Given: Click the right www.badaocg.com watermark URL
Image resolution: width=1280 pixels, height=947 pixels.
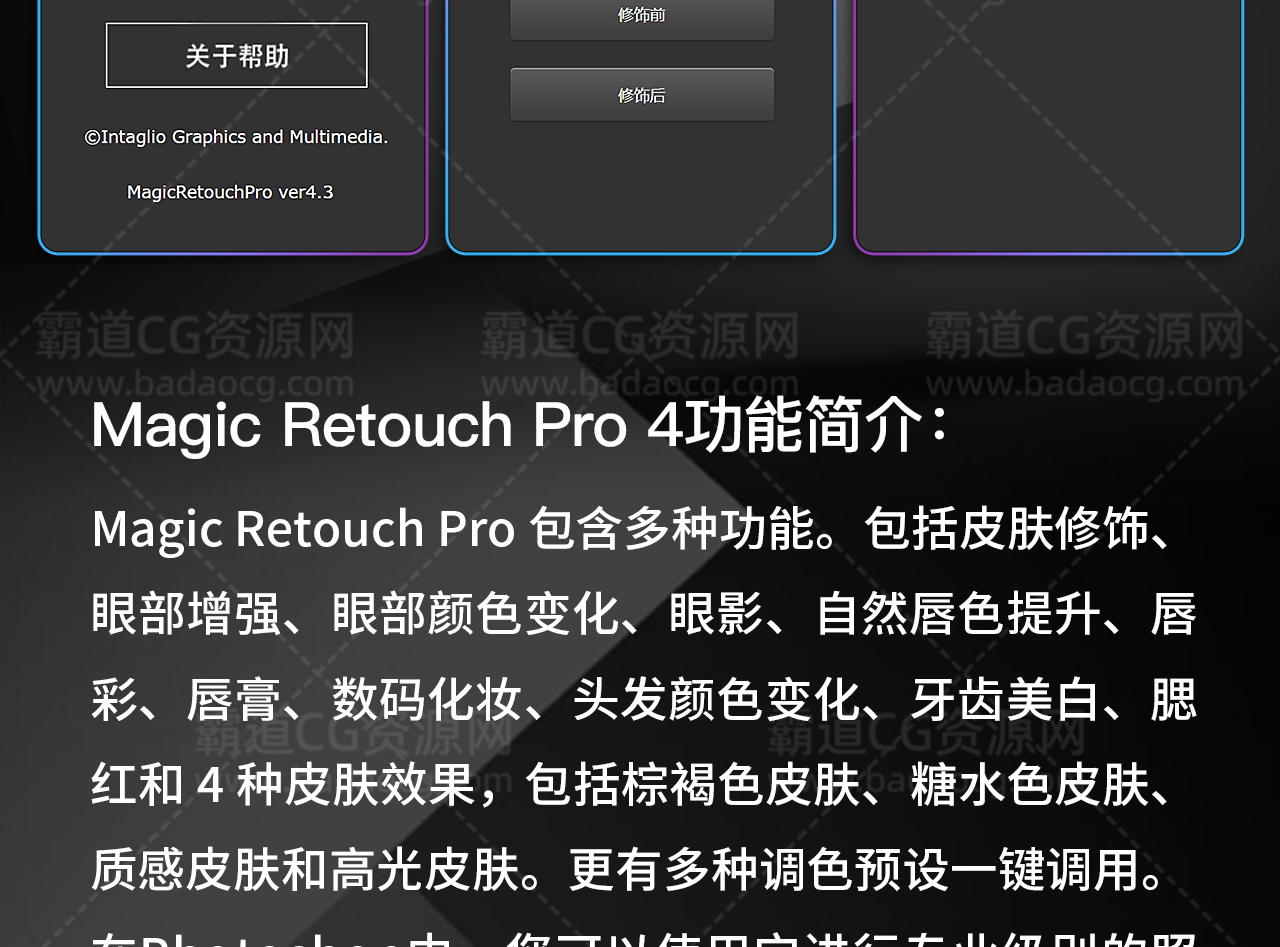Looking at the screenshot, I should click(1084, 384).
